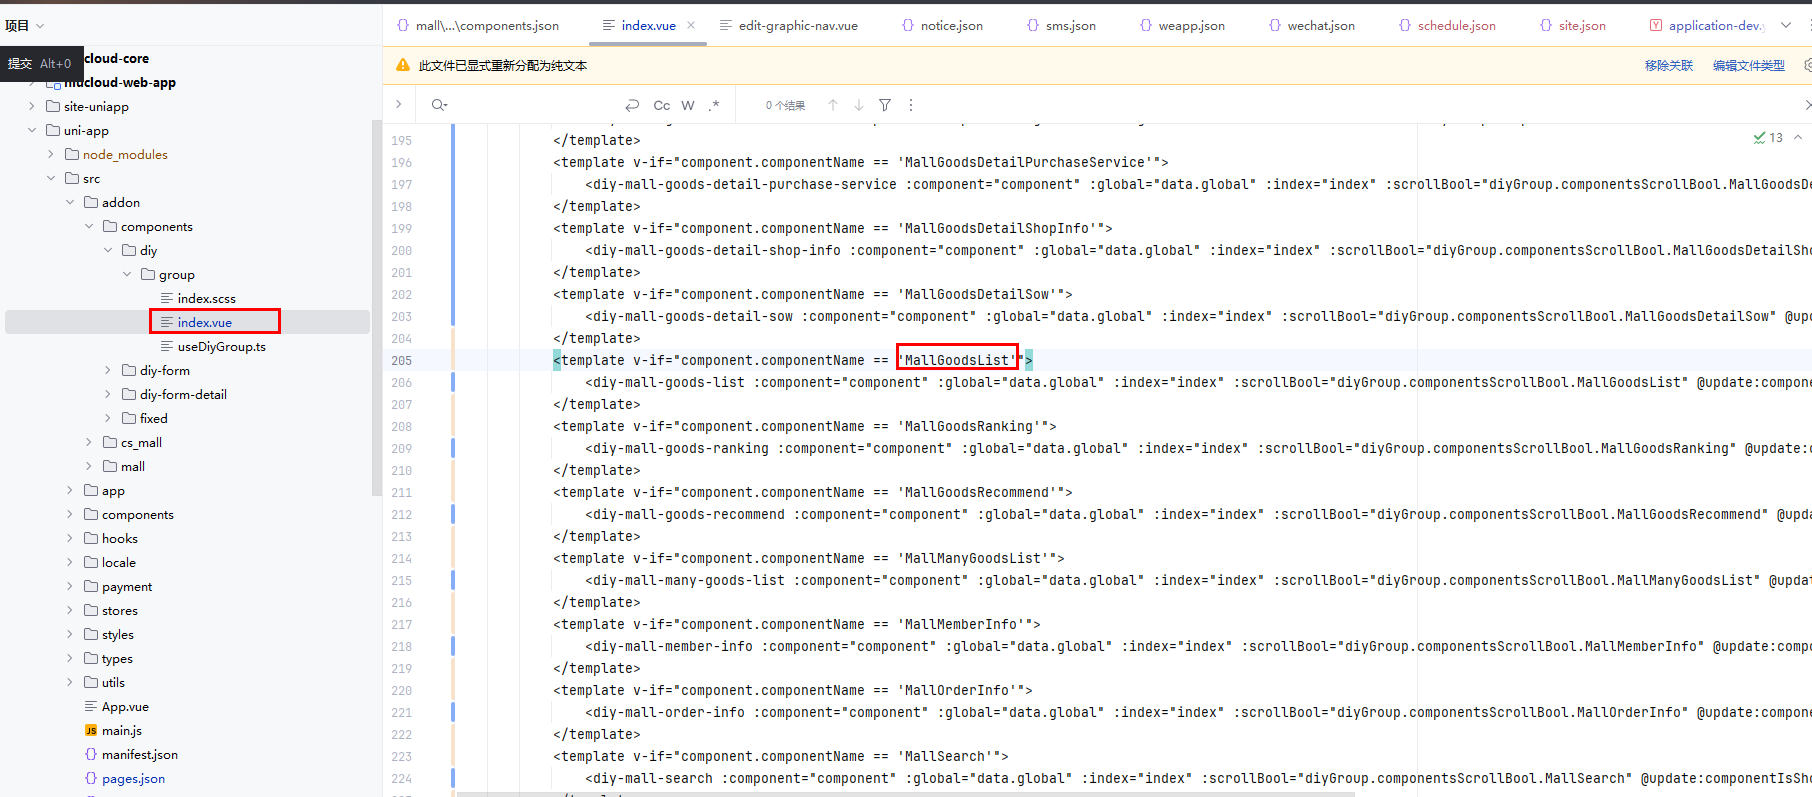Open the 项目 view dropdown
This screenshot has width=1812, height=797.
(25, 25)
